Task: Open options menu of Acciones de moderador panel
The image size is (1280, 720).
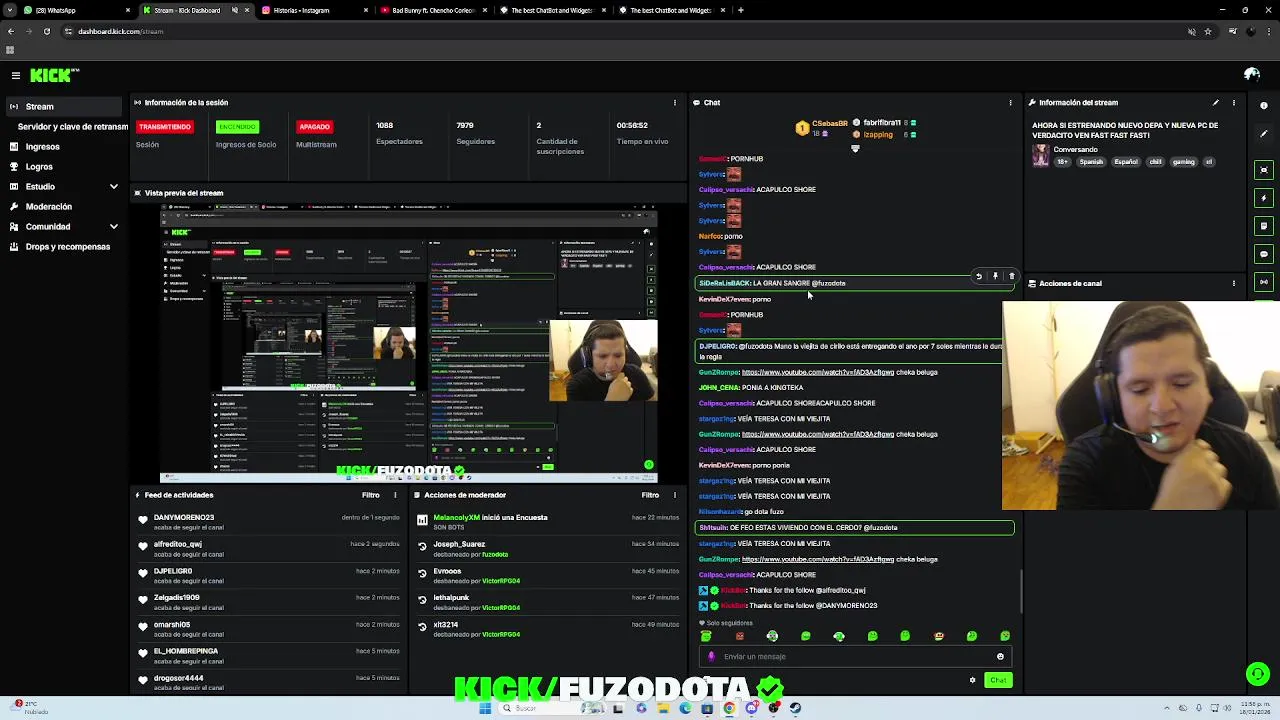Action: [x=675, y=495]
